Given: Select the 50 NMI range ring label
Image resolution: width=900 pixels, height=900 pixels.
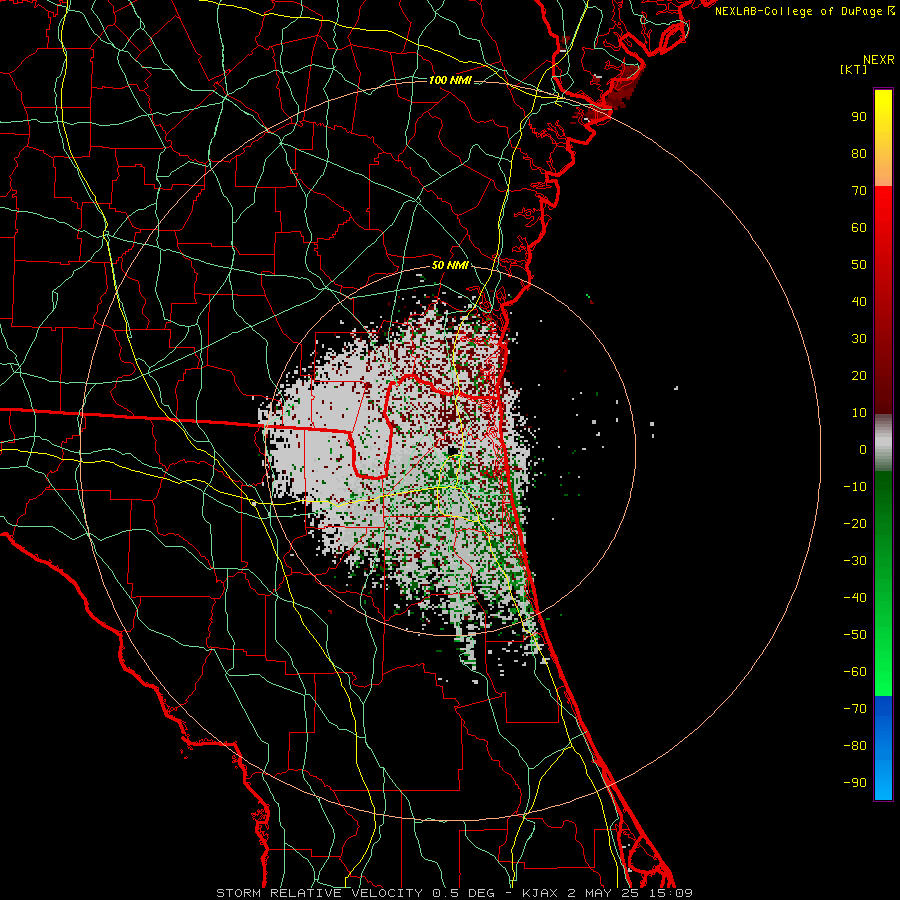Looking at the screenshot, I should point(450,265).
